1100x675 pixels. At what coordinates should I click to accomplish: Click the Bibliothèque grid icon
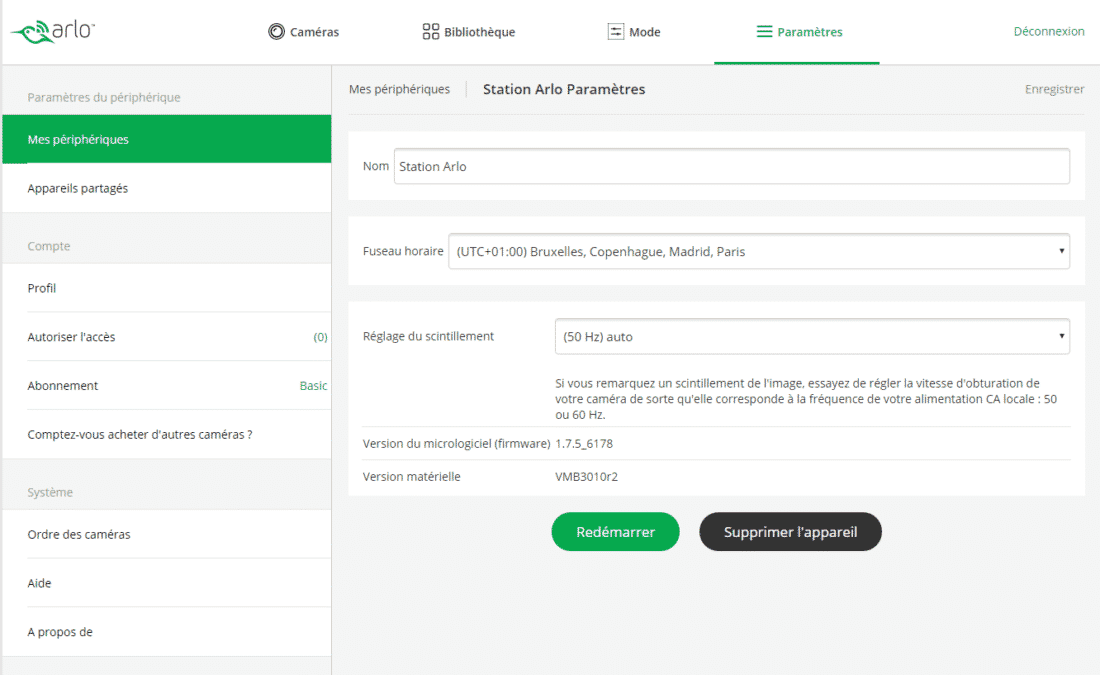(x=431, y=32)
